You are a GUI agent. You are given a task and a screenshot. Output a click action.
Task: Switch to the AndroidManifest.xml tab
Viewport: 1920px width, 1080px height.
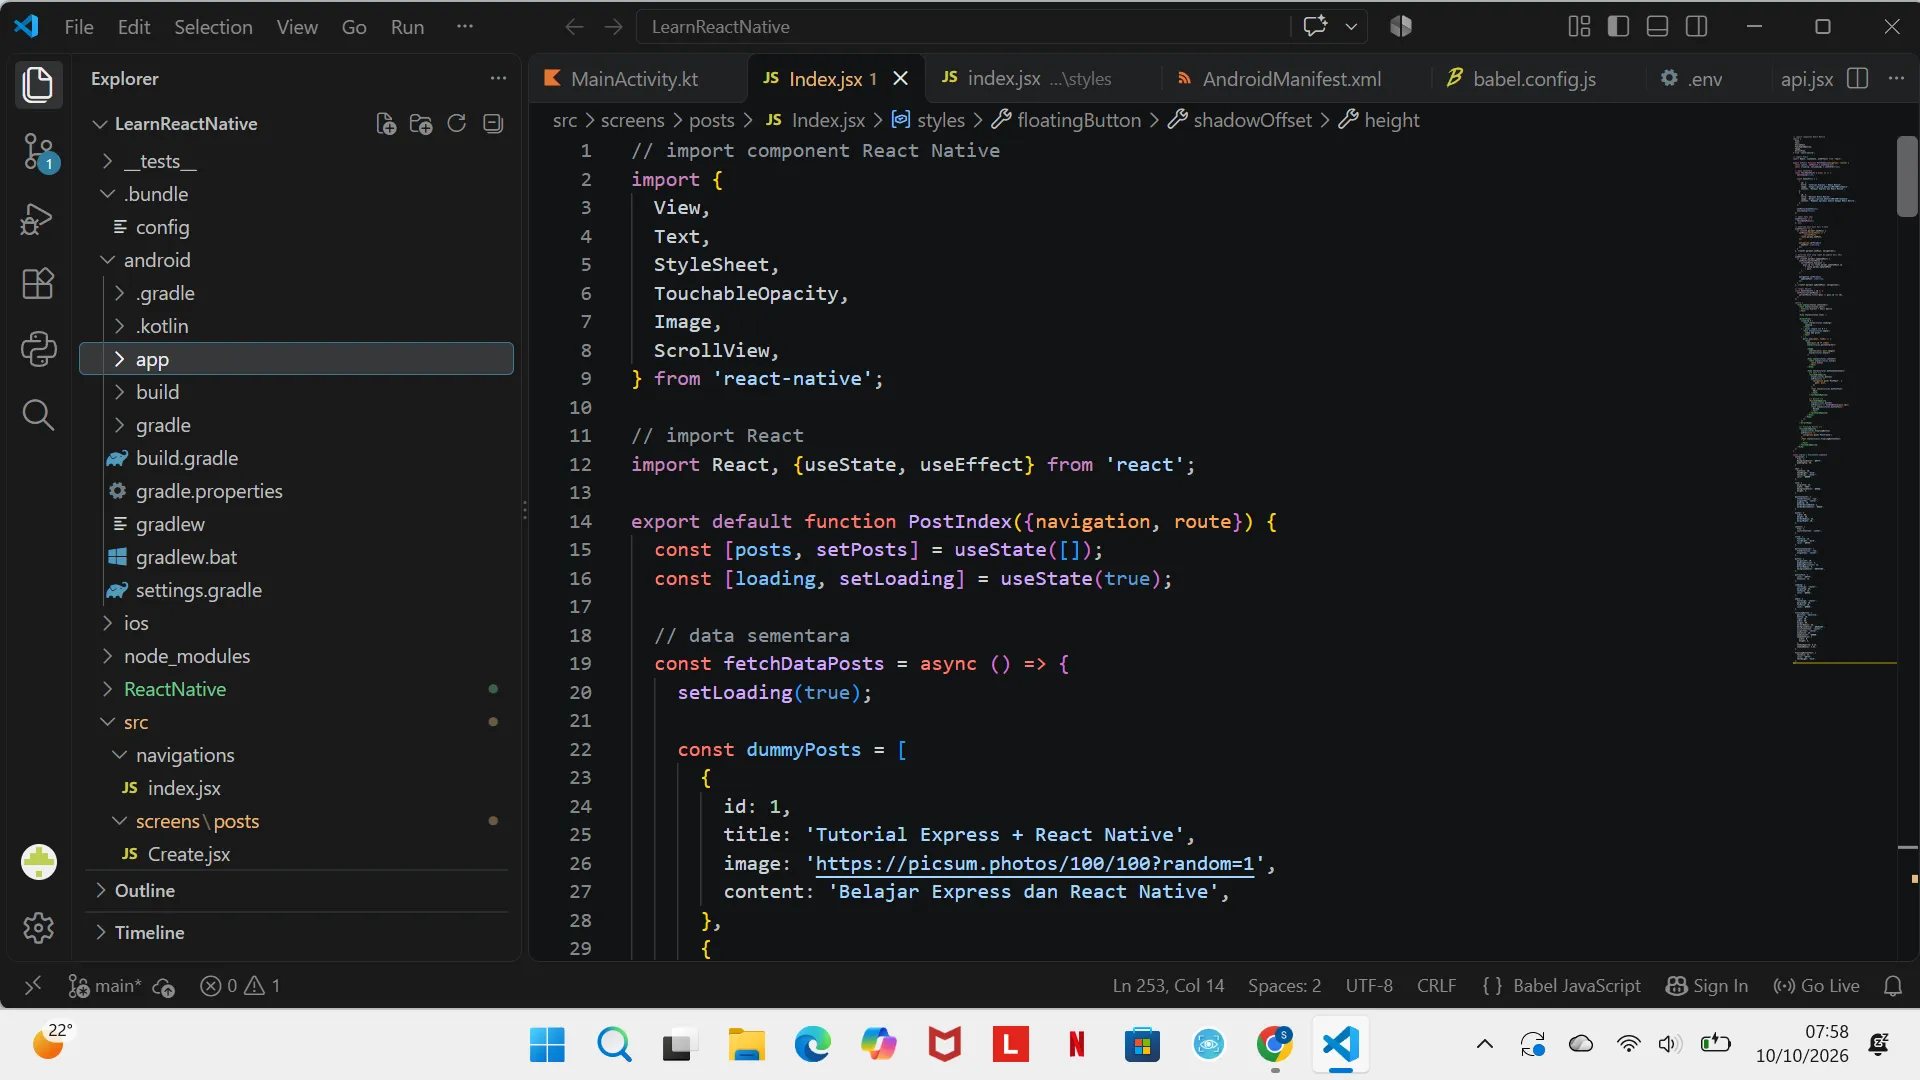[x=1291, y=78]
